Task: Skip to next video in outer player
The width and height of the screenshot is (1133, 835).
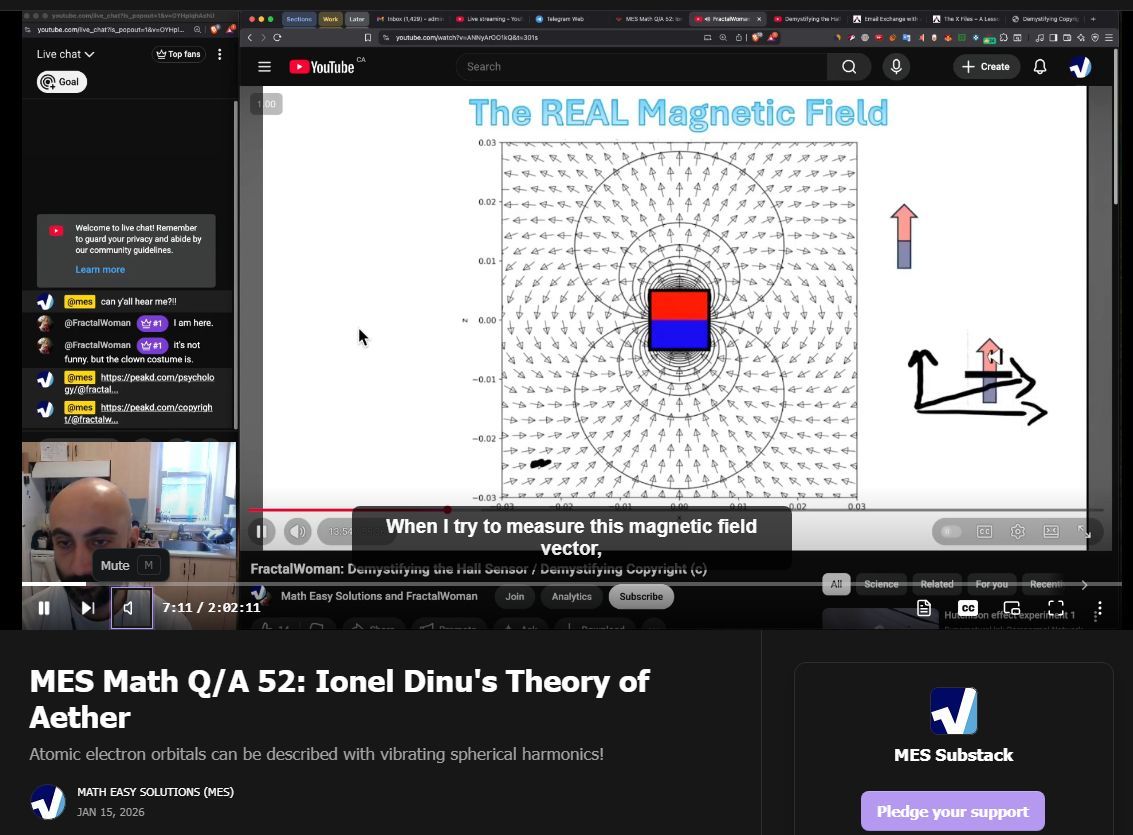Action: coord(88,607)
